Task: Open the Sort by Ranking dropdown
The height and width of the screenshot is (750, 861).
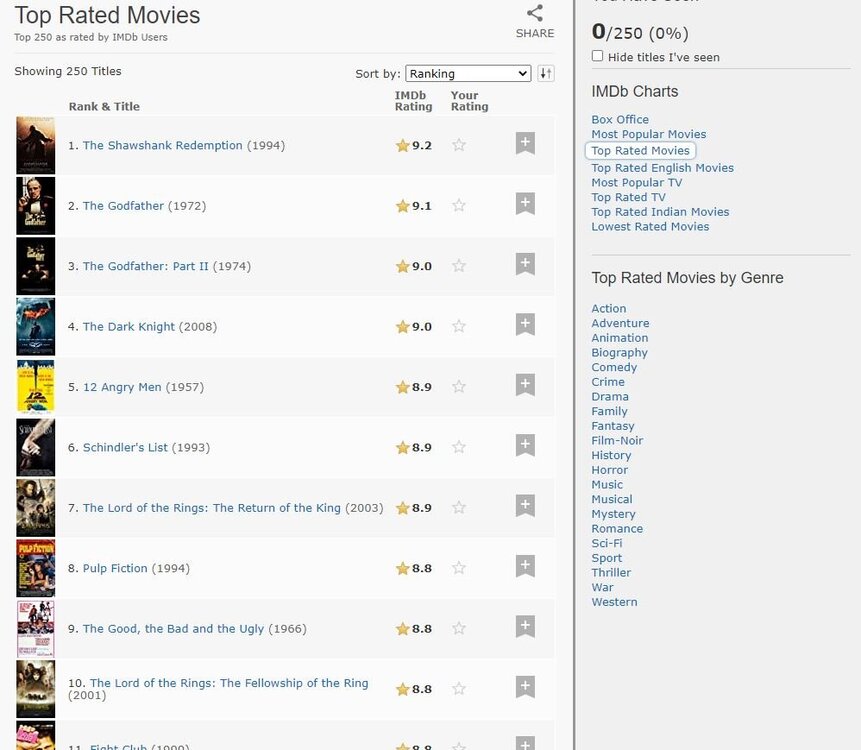Action: point(467,73)
